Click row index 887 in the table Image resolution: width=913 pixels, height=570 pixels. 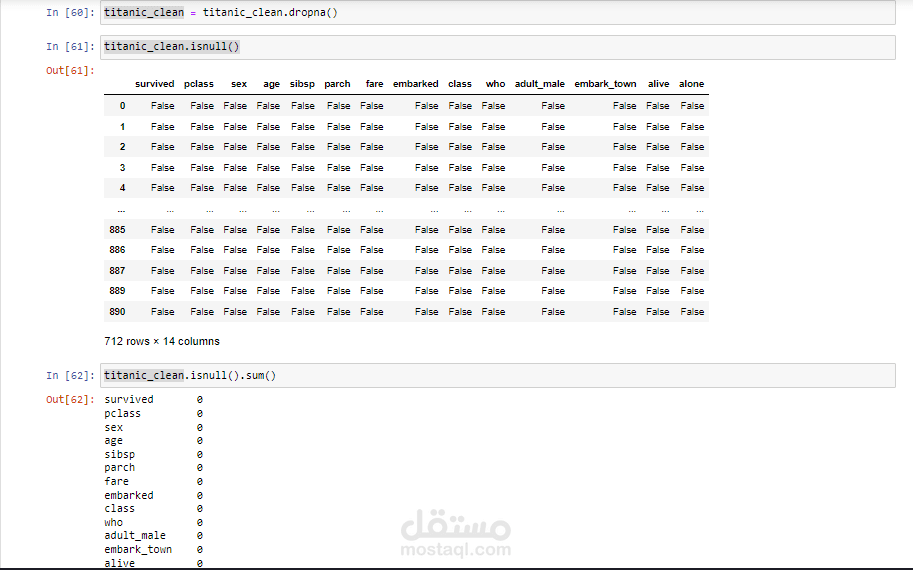(117, 271)
